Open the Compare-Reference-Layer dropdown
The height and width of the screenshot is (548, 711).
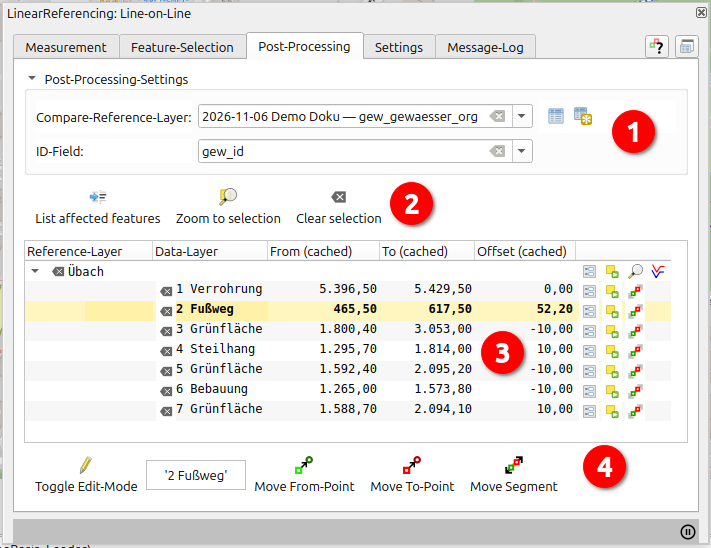522,117
